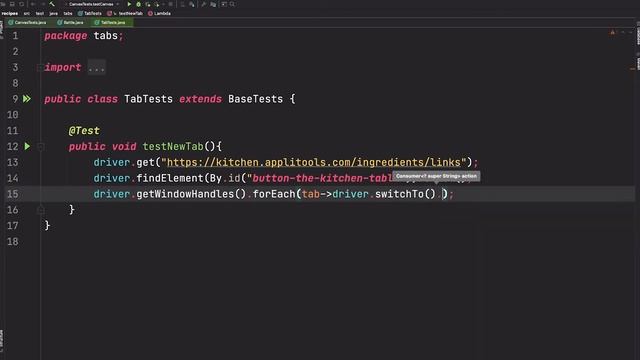Viewport: 640px width, 360px height.
Task: Click the folded import ellipsis
Action: pyautogui.click(x=97, y=67)
